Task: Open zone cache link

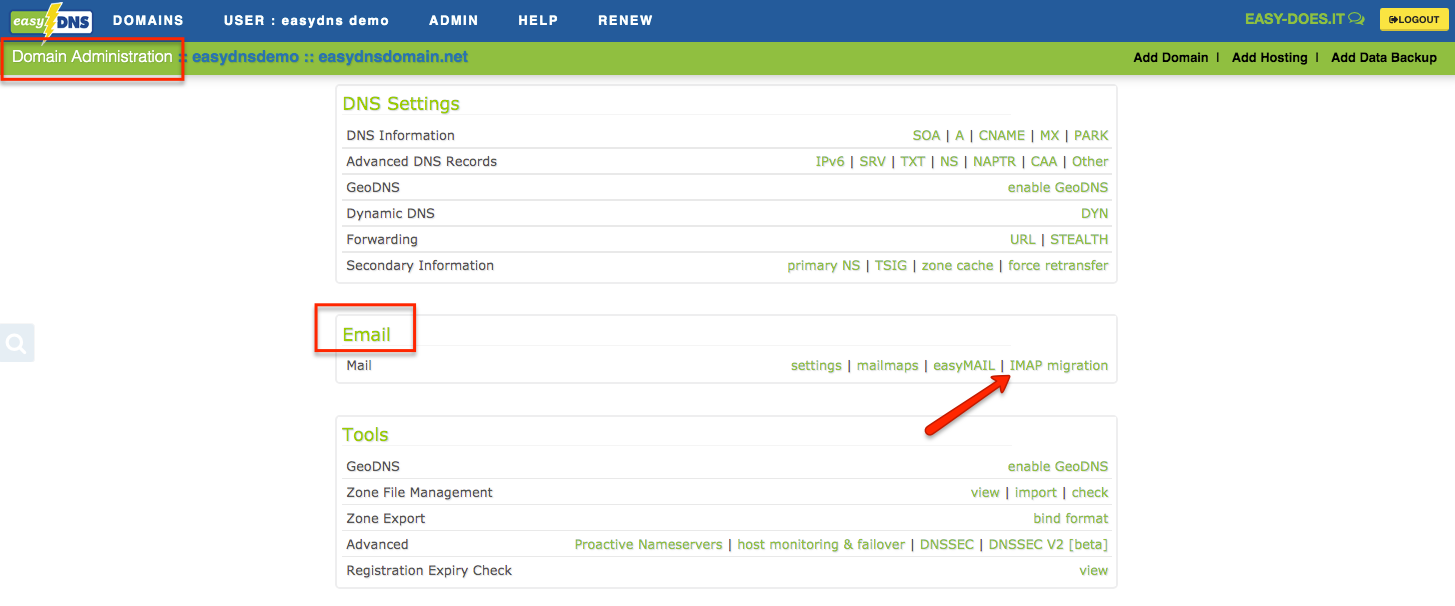Action: click(958, 266)
